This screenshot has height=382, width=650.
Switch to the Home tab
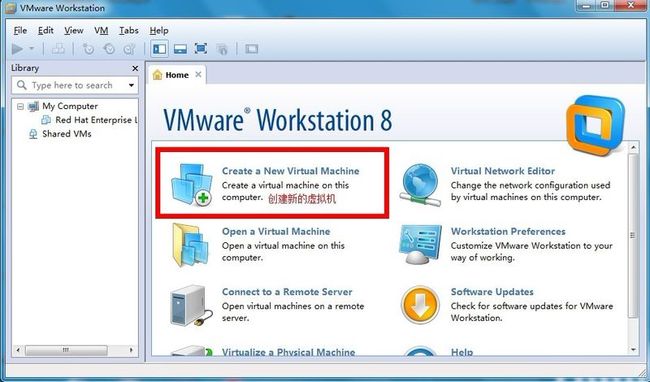click(177, 75)
